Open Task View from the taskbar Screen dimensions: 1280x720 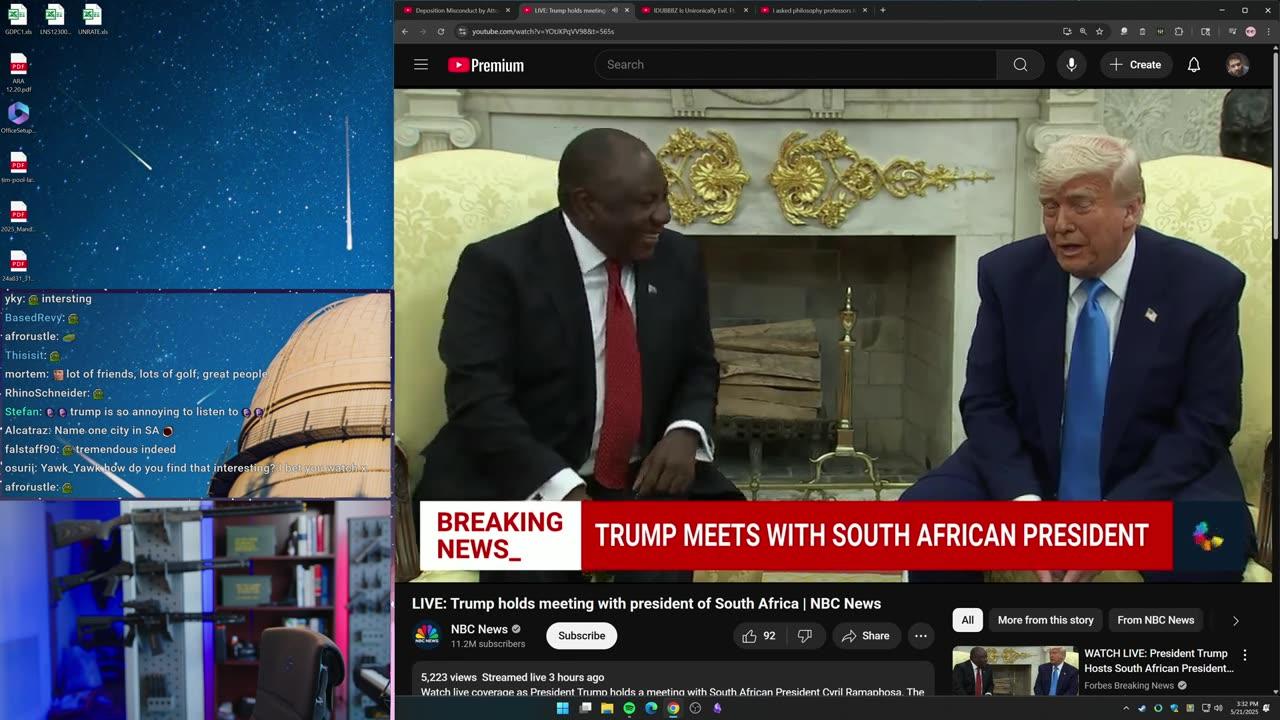tap(585, 708)
